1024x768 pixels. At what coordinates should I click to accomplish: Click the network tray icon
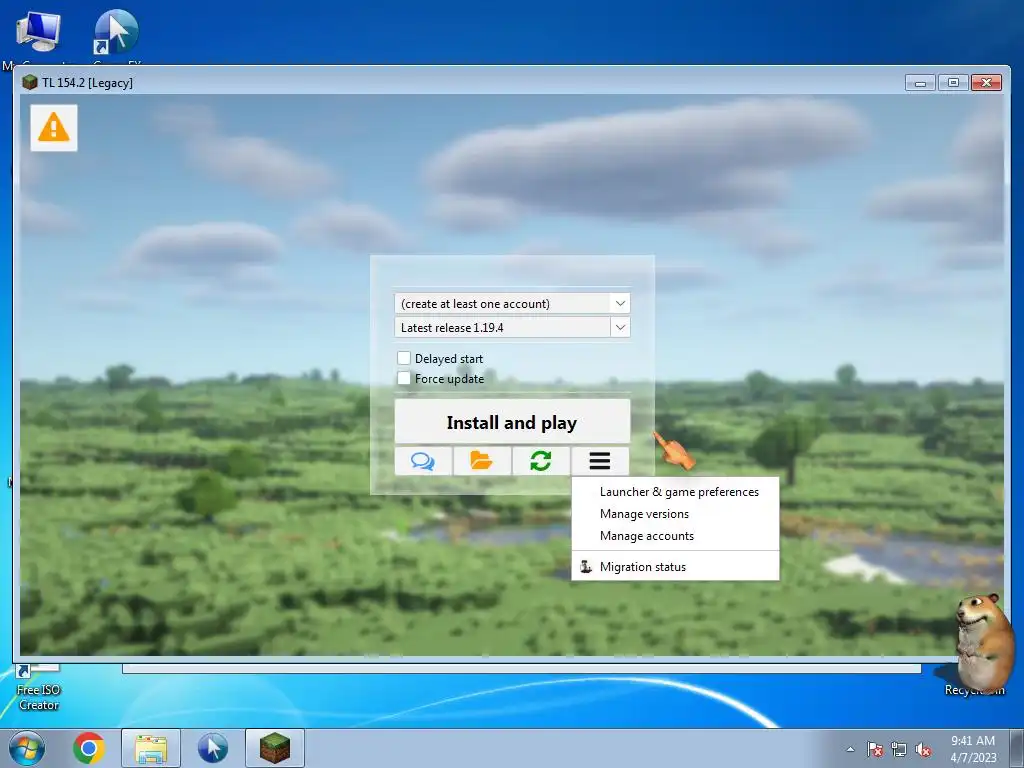point(899,750)
